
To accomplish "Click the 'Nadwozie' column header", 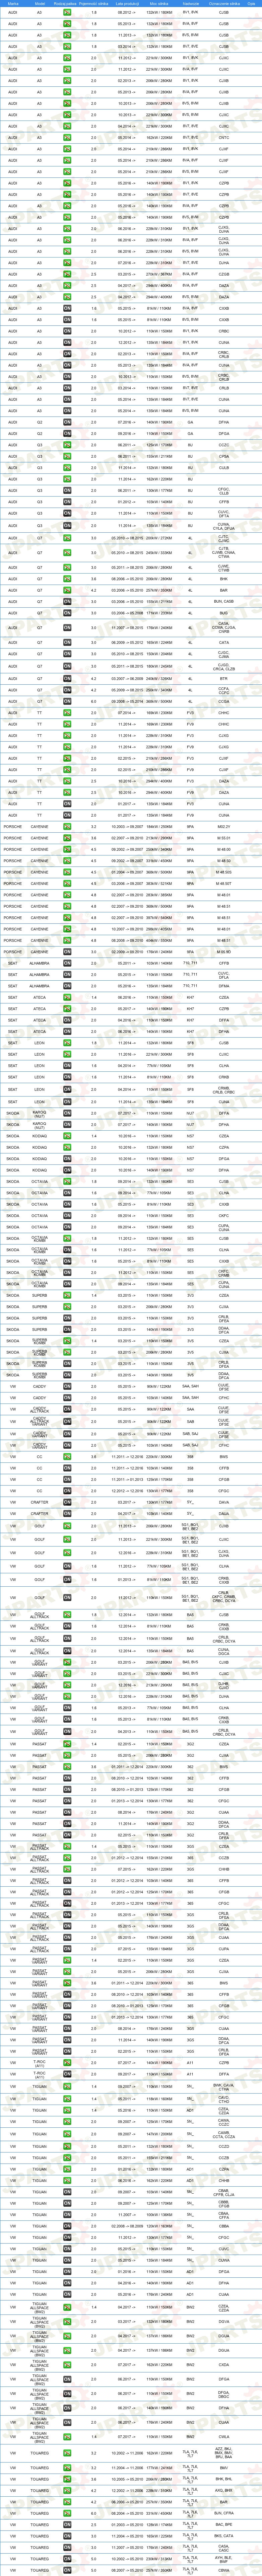I will pyautogui.click(x=191, y=4).
